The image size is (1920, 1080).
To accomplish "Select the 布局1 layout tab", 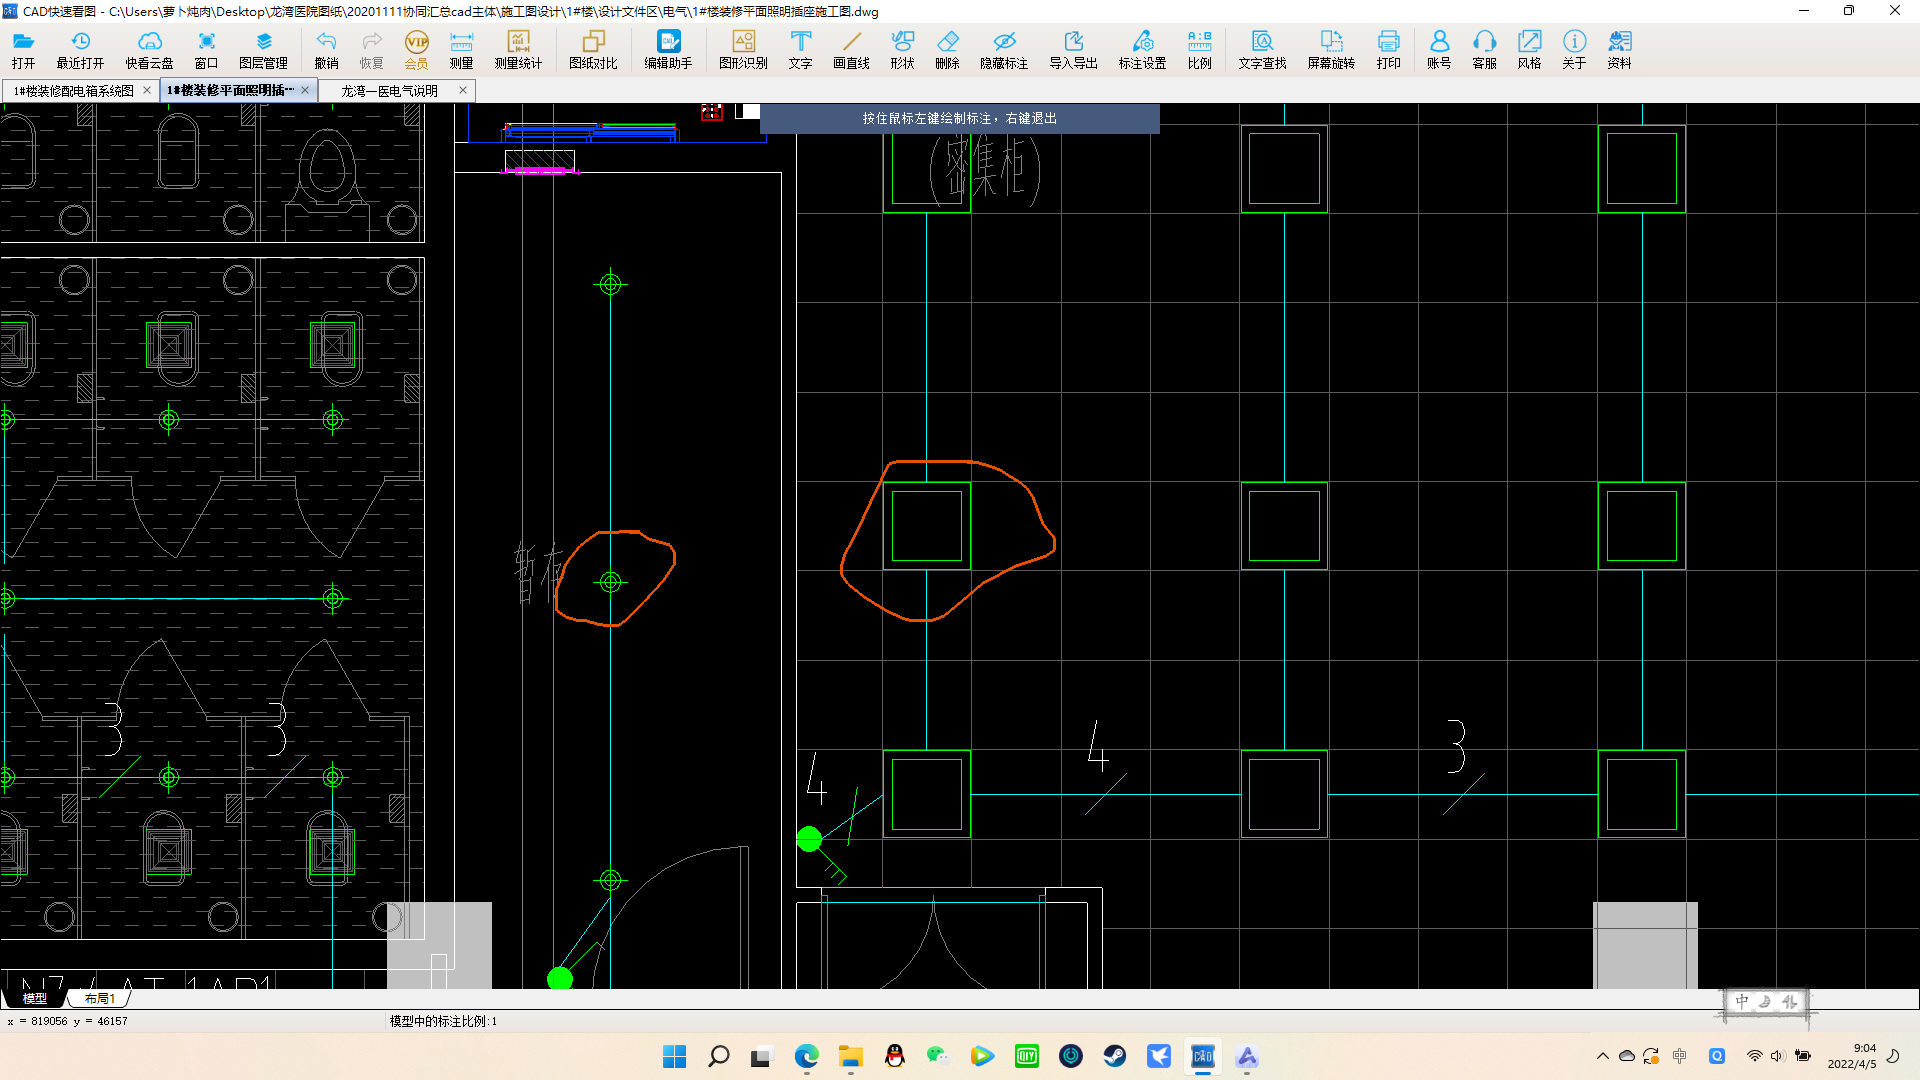I will click(100, 998).
